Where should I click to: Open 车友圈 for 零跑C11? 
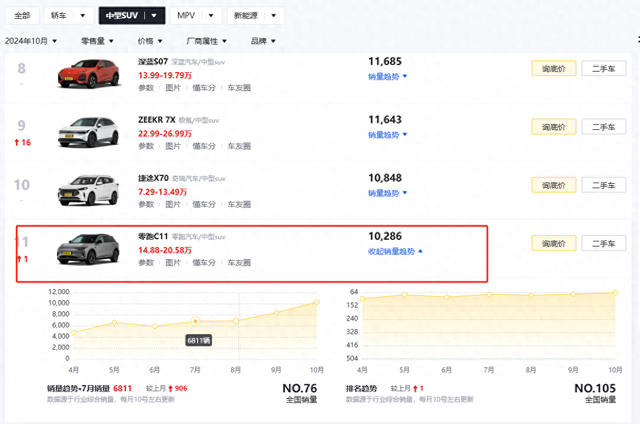tap(239, 263)
